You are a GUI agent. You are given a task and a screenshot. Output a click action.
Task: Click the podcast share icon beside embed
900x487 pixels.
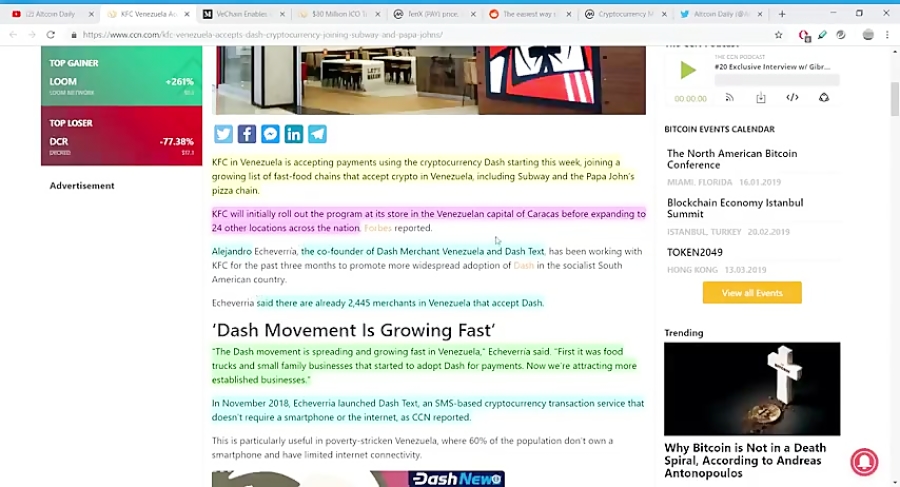point(824,98)
